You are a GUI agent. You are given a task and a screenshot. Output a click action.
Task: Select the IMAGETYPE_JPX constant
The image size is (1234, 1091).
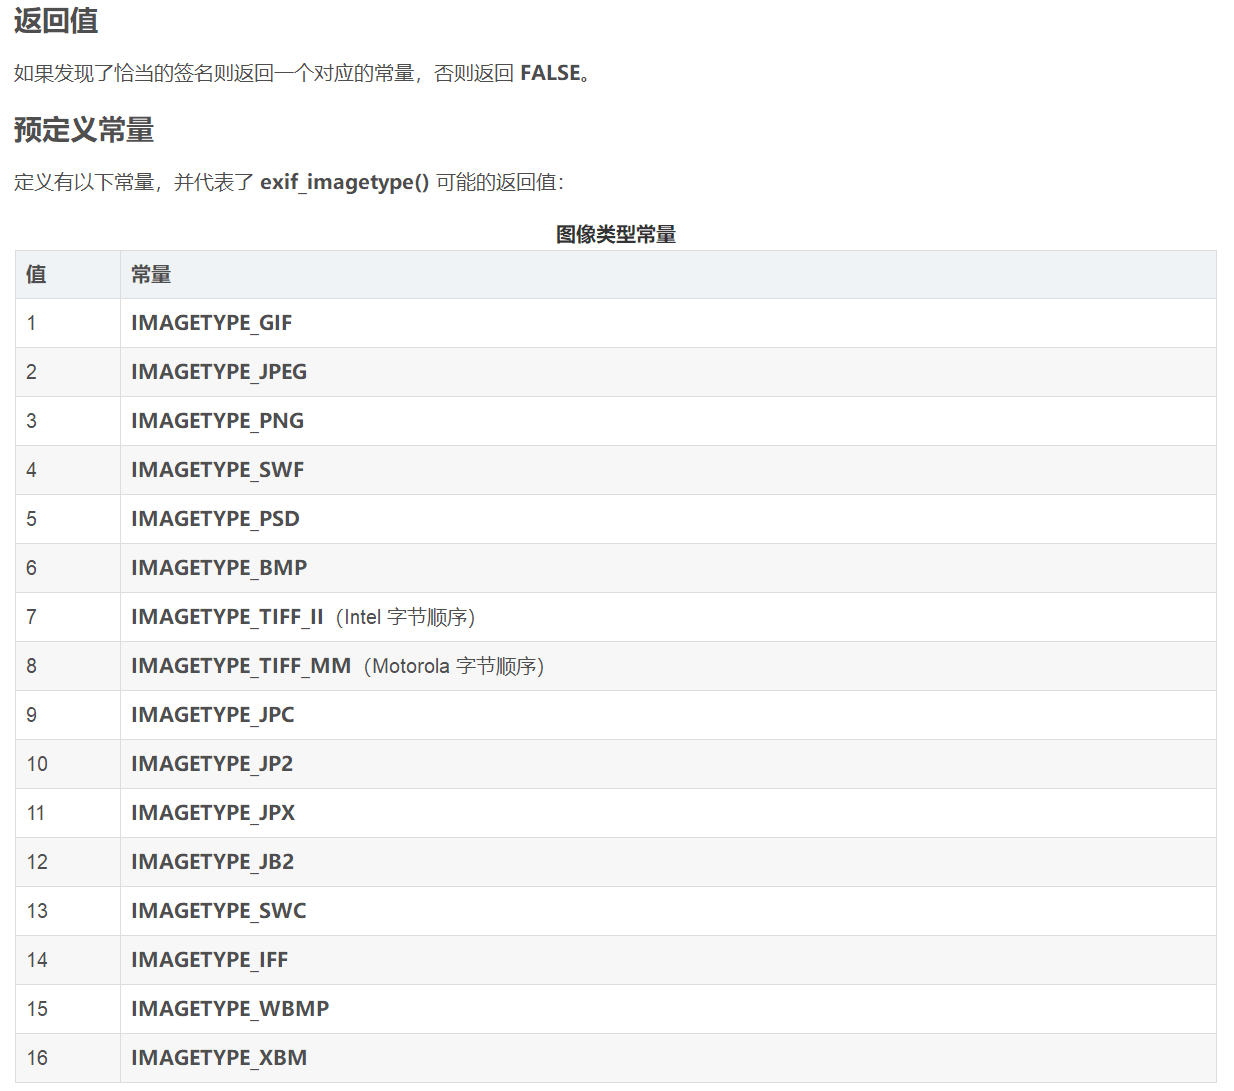tap(213, 813)
